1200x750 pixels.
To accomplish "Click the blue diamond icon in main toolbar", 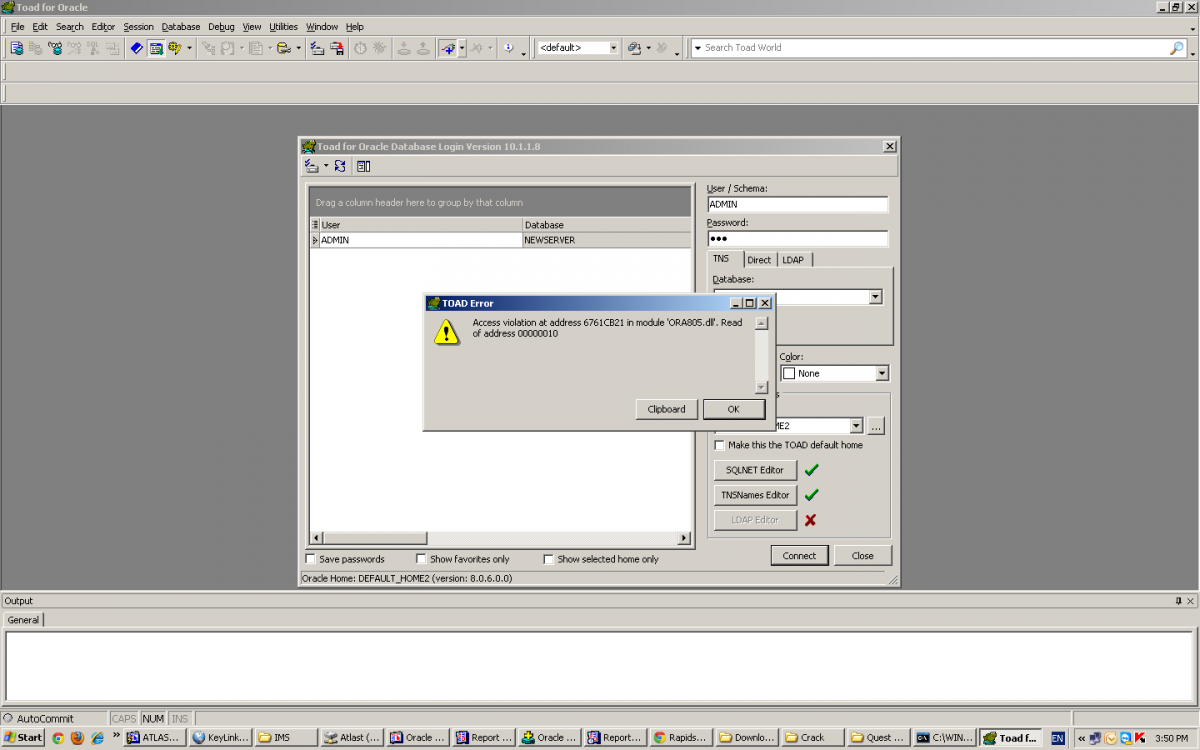I will (x=137, y=48).
